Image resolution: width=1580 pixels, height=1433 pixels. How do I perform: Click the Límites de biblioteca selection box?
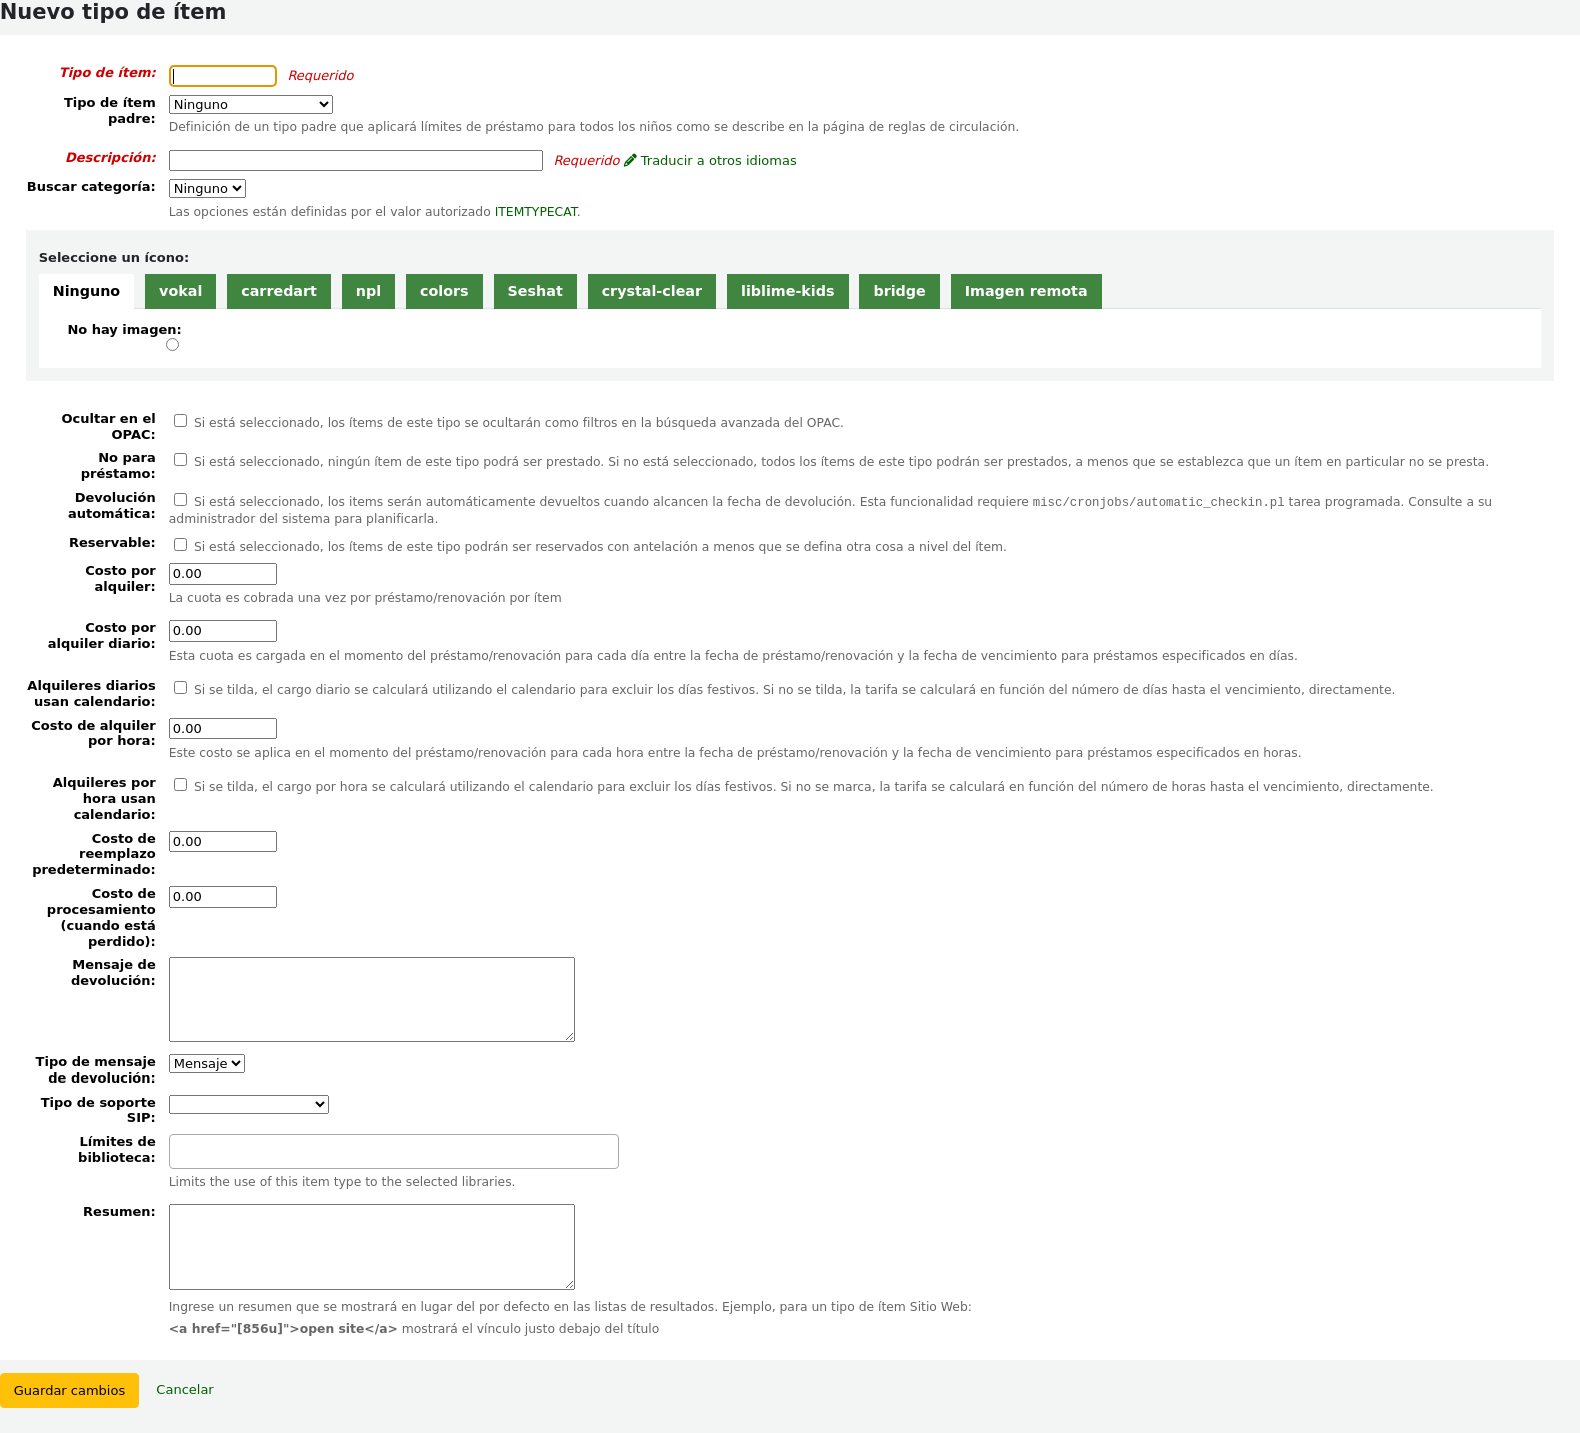(393, 1152)
